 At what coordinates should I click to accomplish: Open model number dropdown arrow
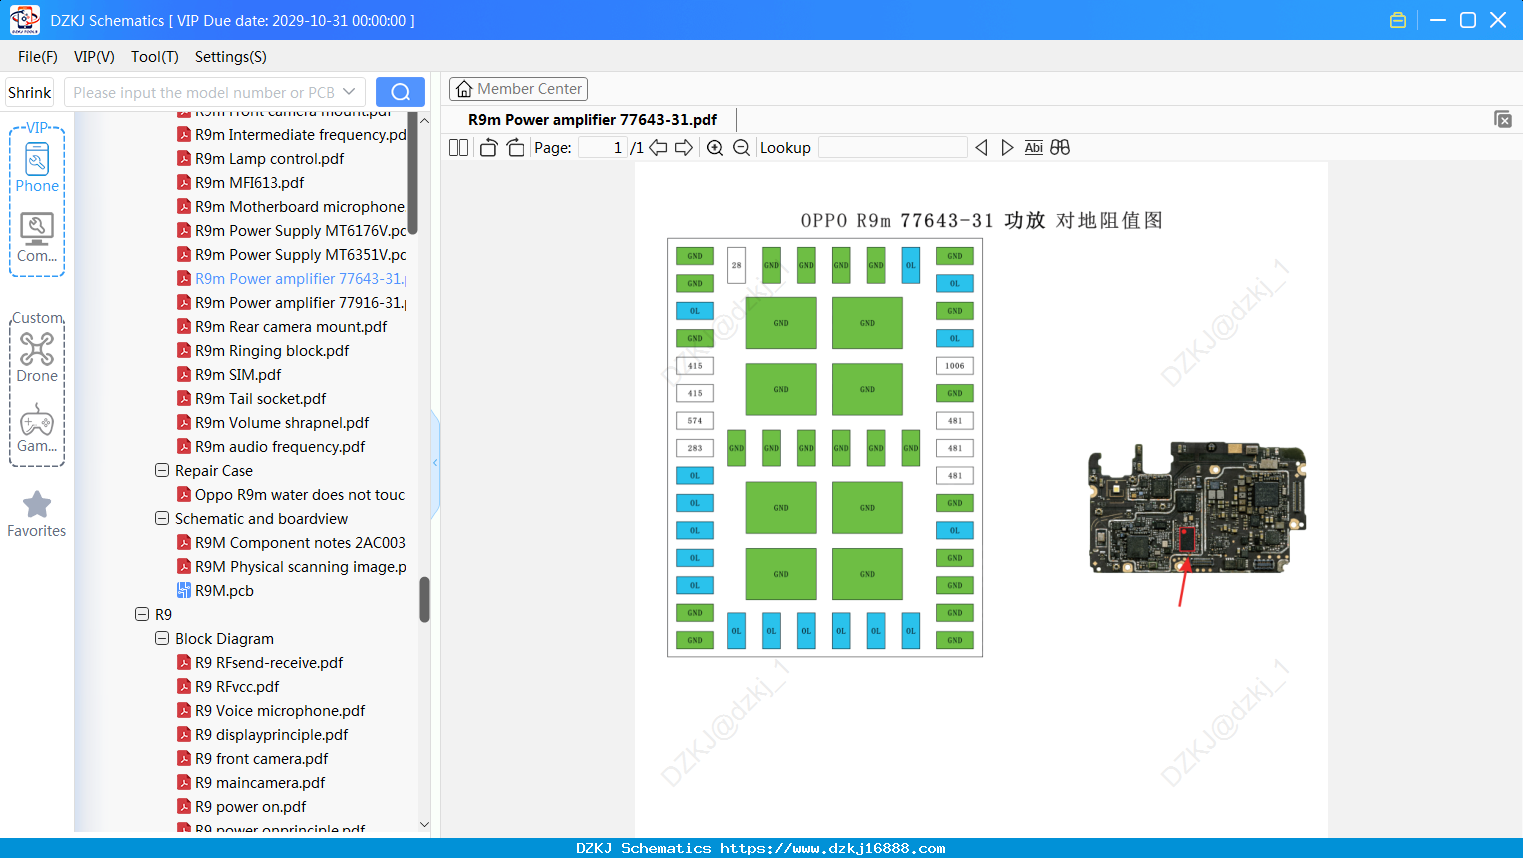[x=349, y=92]
